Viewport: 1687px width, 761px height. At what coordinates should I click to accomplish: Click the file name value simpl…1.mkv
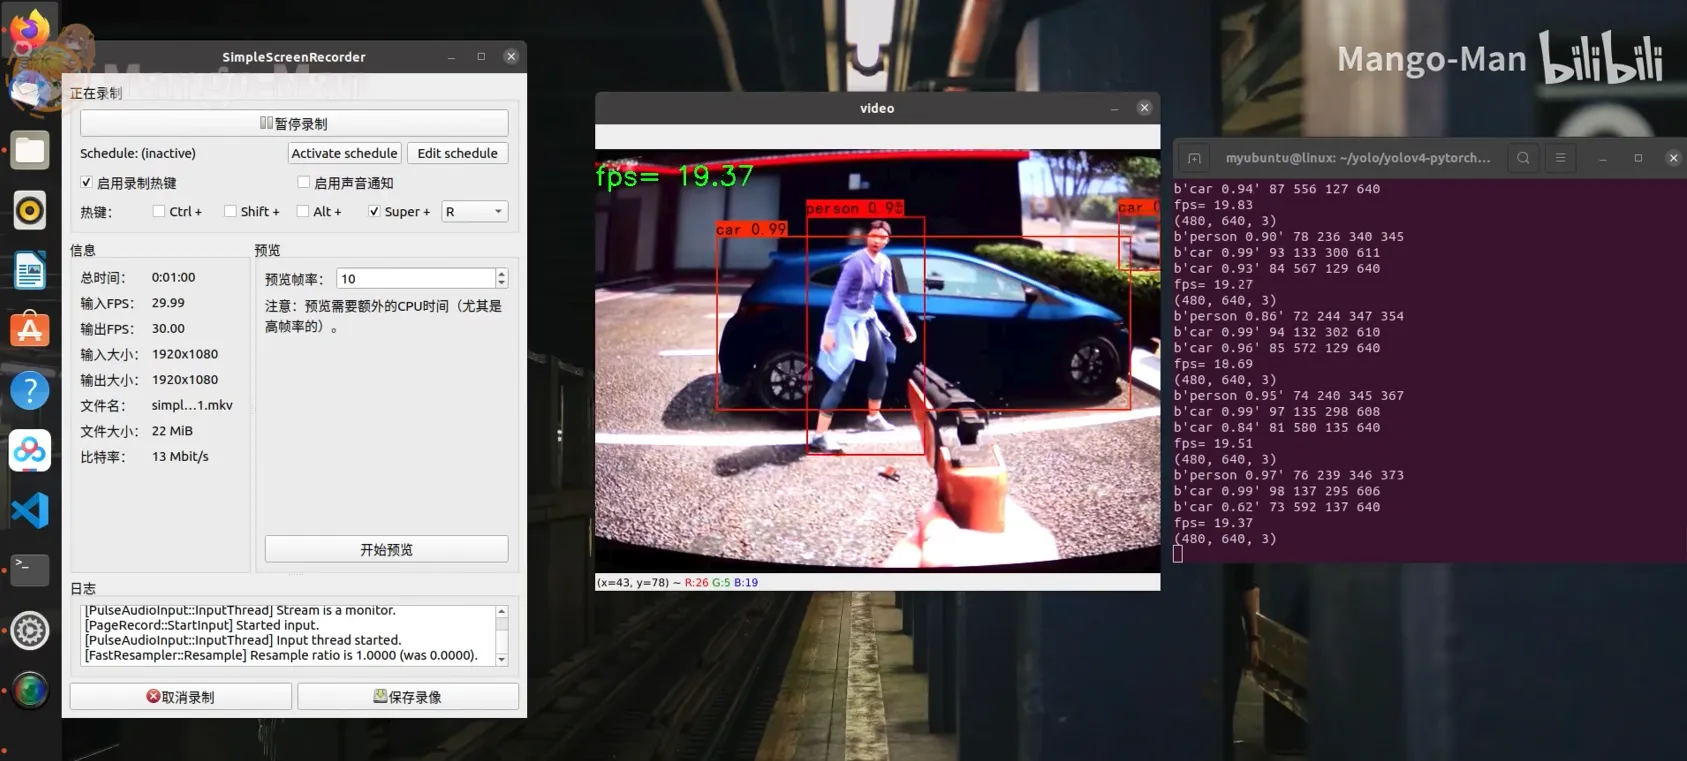pyautogui.click(x=192, y=405)
